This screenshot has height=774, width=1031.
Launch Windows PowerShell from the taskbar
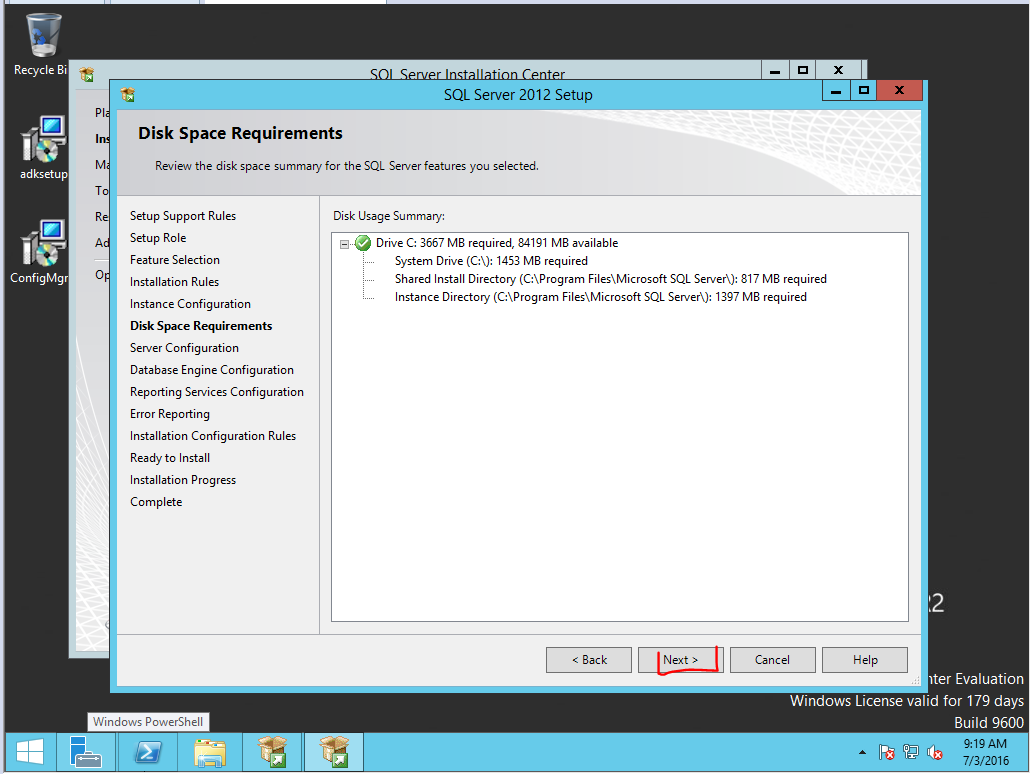(x=147, y=752)
